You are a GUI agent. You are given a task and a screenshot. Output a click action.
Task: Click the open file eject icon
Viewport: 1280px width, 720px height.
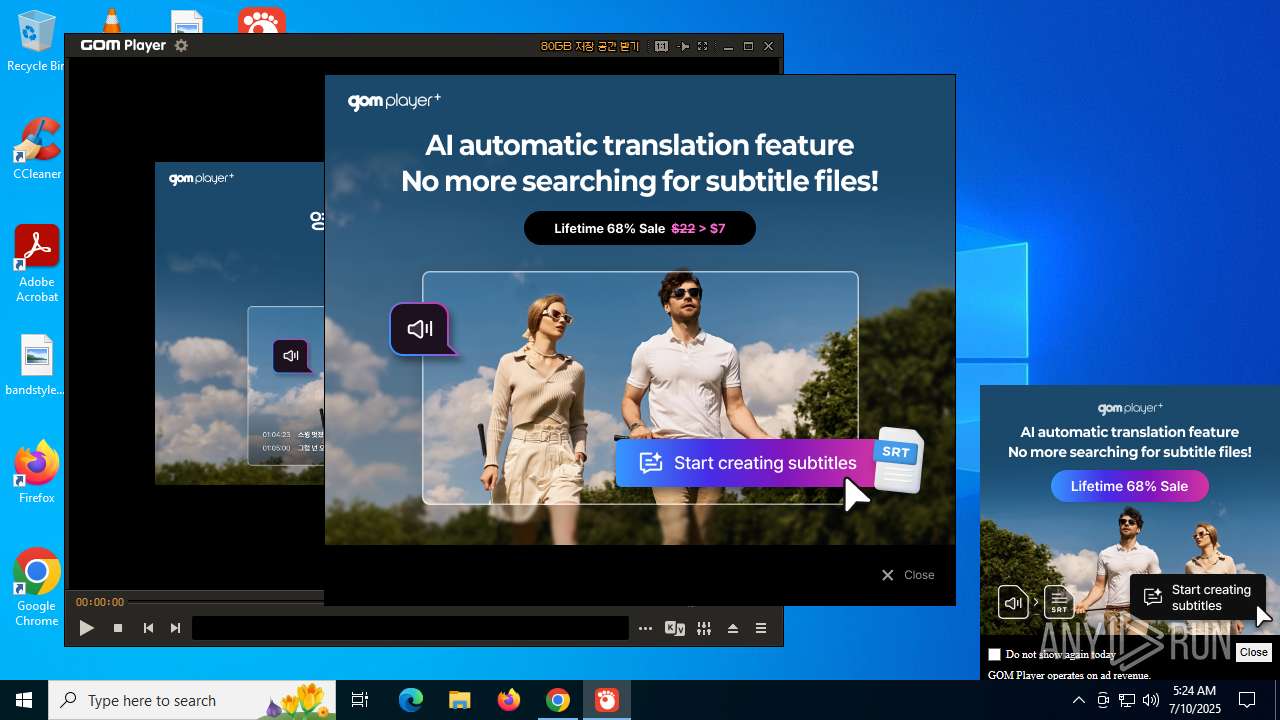click(733, 628)
